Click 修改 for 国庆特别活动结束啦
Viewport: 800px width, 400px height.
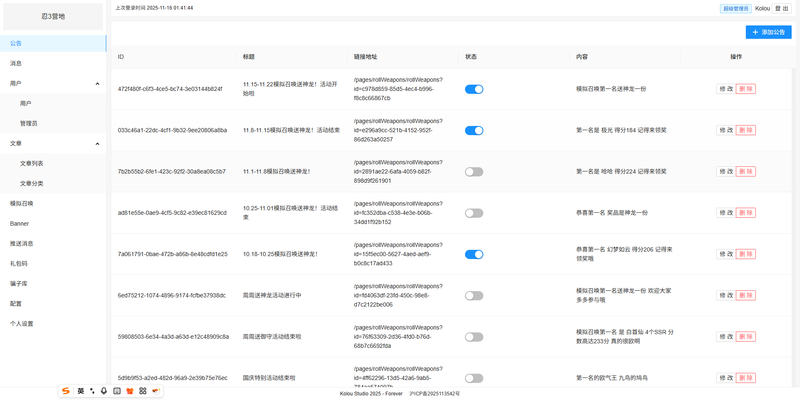[726, 378]
